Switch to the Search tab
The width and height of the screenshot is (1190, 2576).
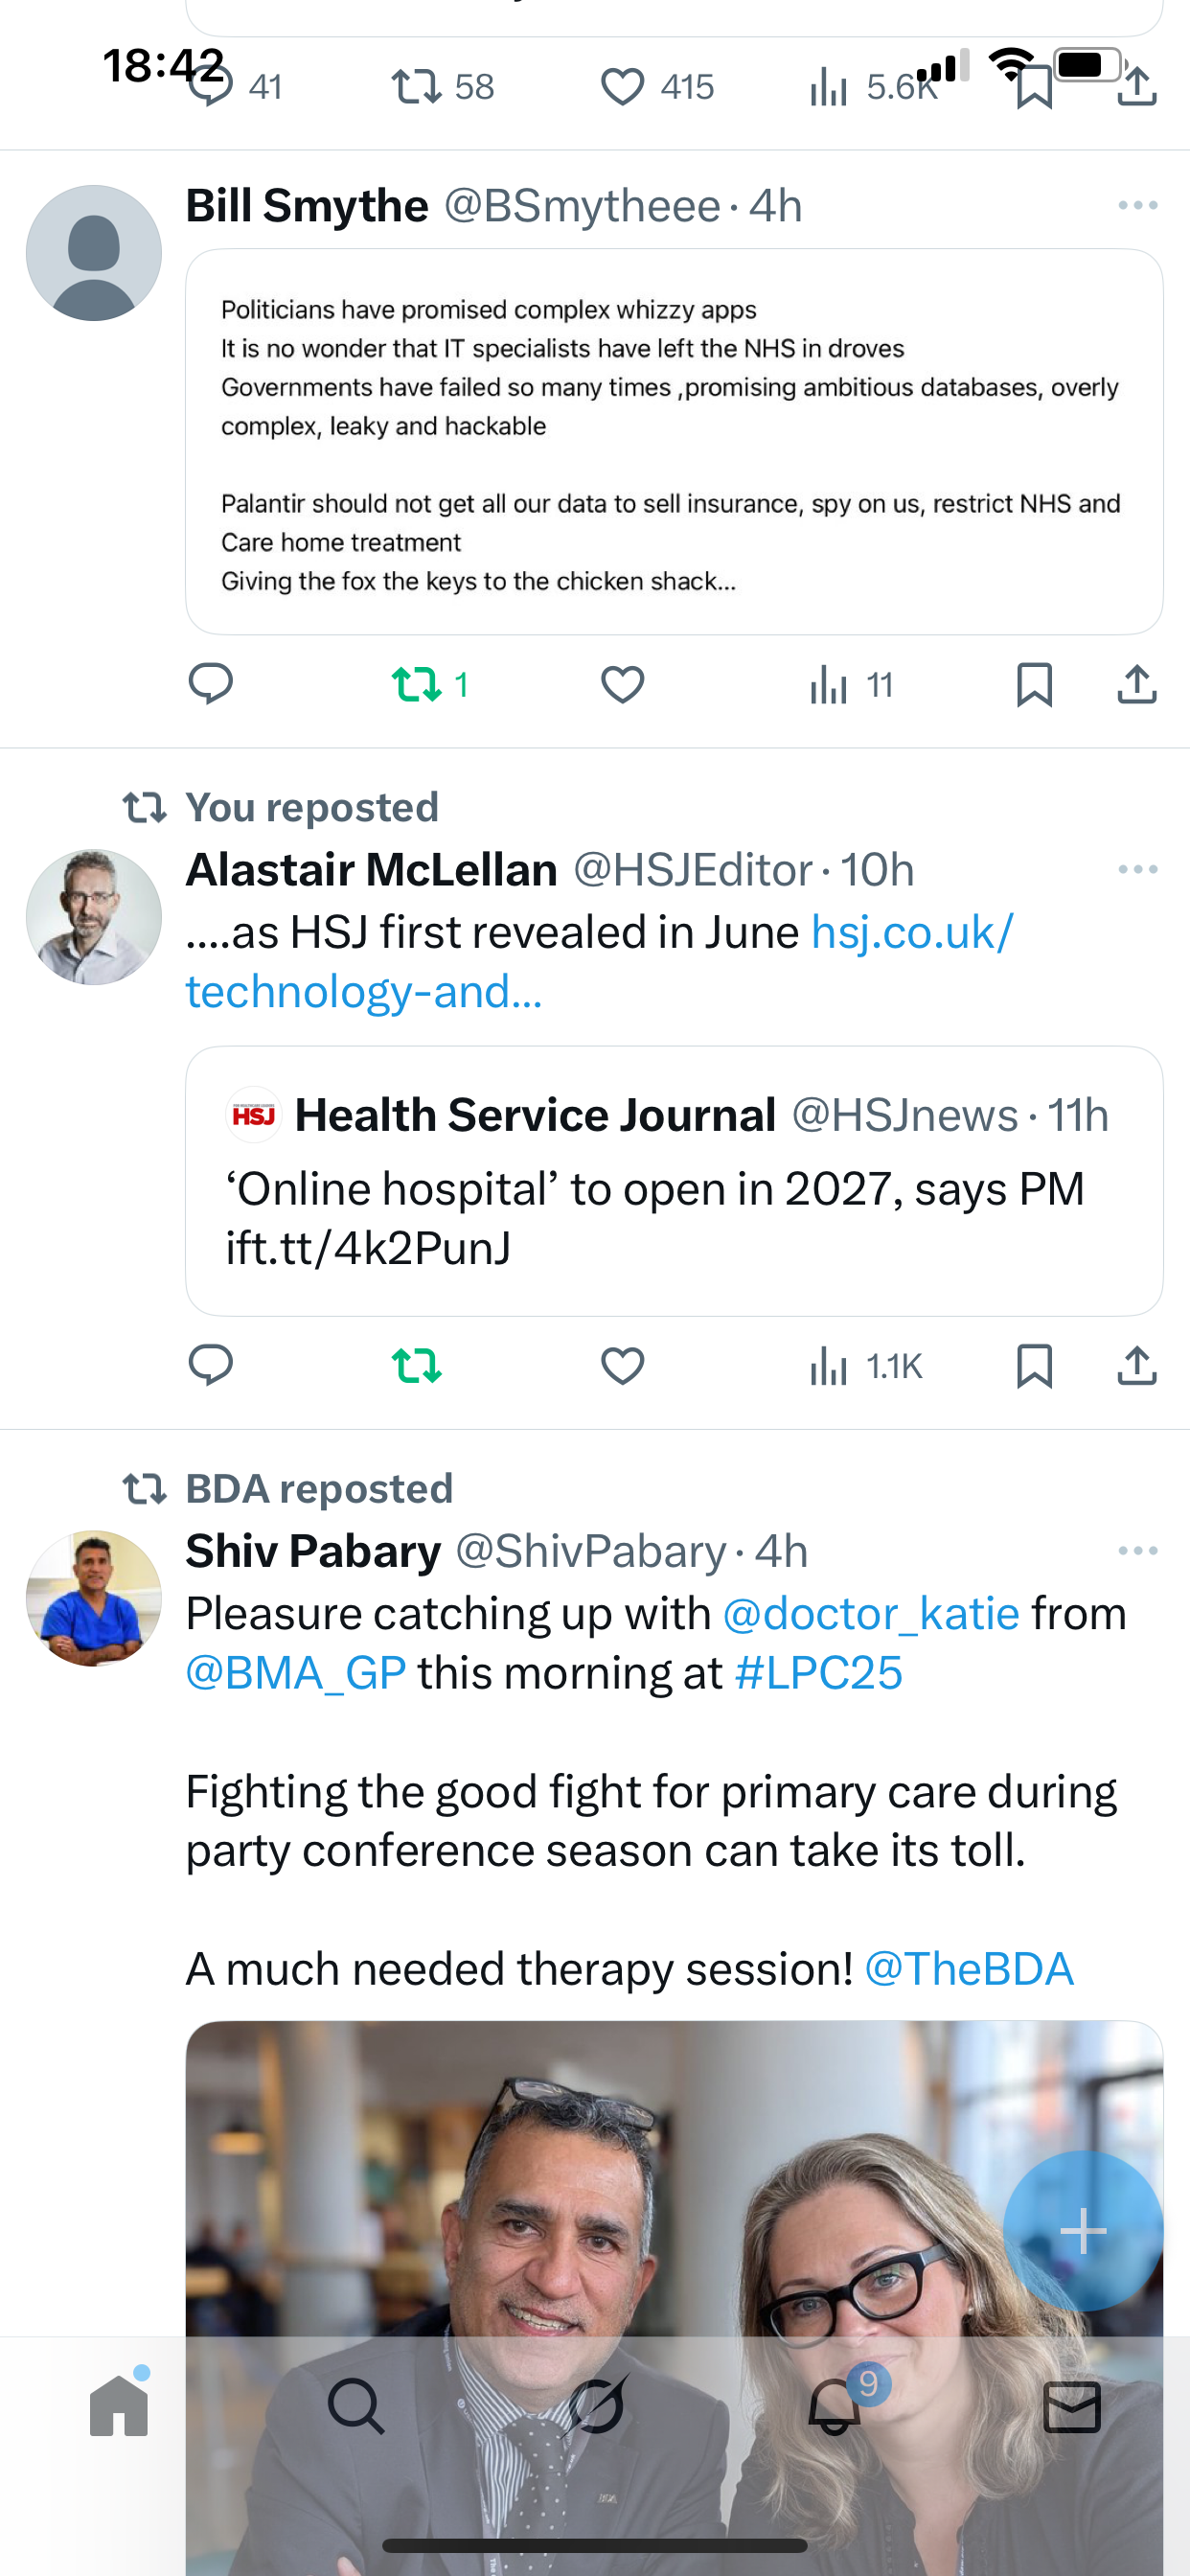click(x=356, y=2406)
